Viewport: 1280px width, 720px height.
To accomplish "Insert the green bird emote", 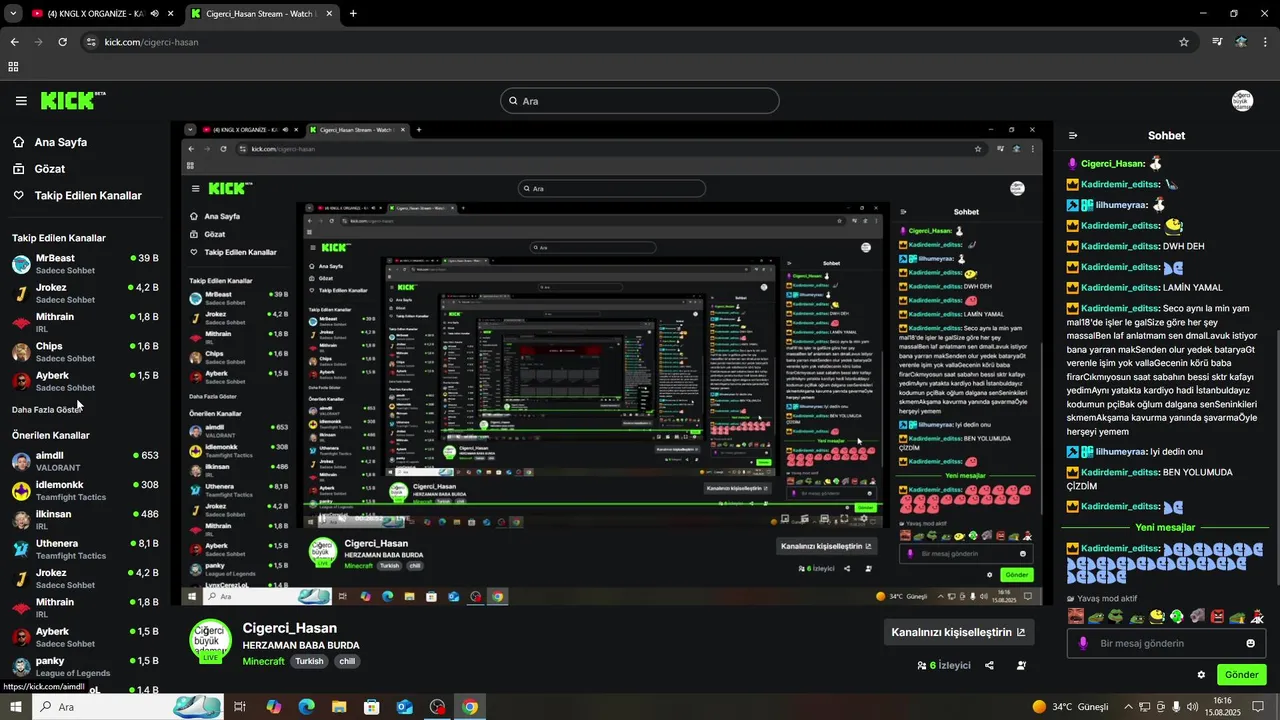I will point(1176,616).
